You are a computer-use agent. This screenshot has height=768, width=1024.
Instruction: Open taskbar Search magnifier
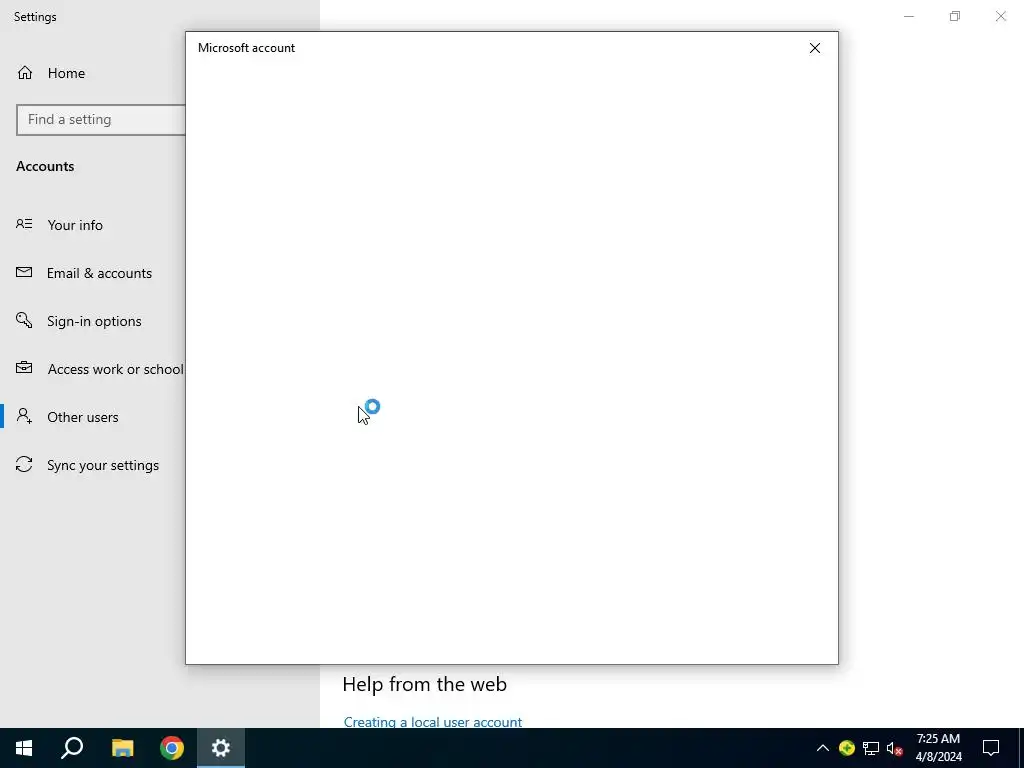pyautogui.click(x=72, y=748)
